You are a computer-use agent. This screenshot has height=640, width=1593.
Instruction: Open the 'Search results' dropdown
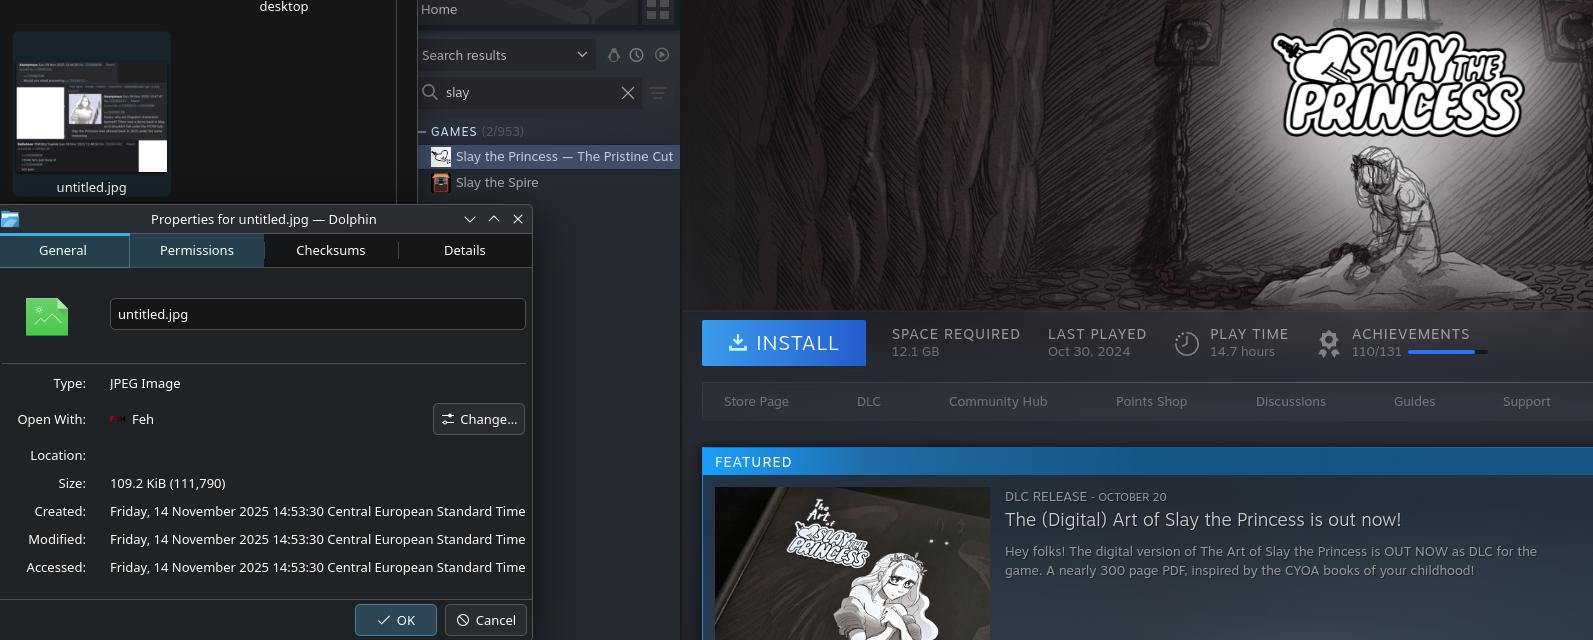(506, 55)
